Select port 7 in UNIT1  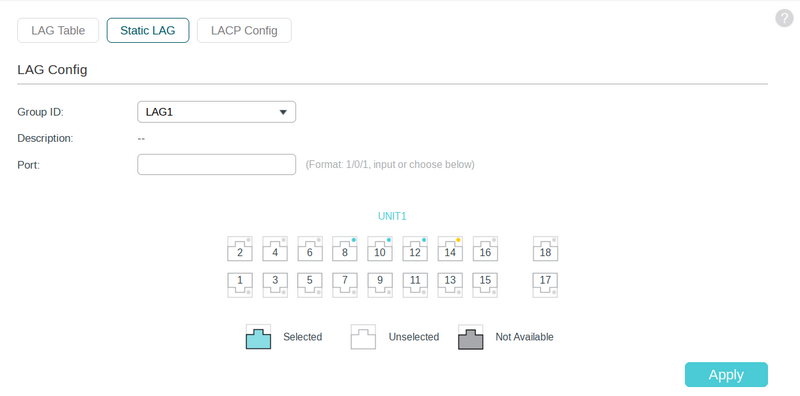(x=345, y=285)
